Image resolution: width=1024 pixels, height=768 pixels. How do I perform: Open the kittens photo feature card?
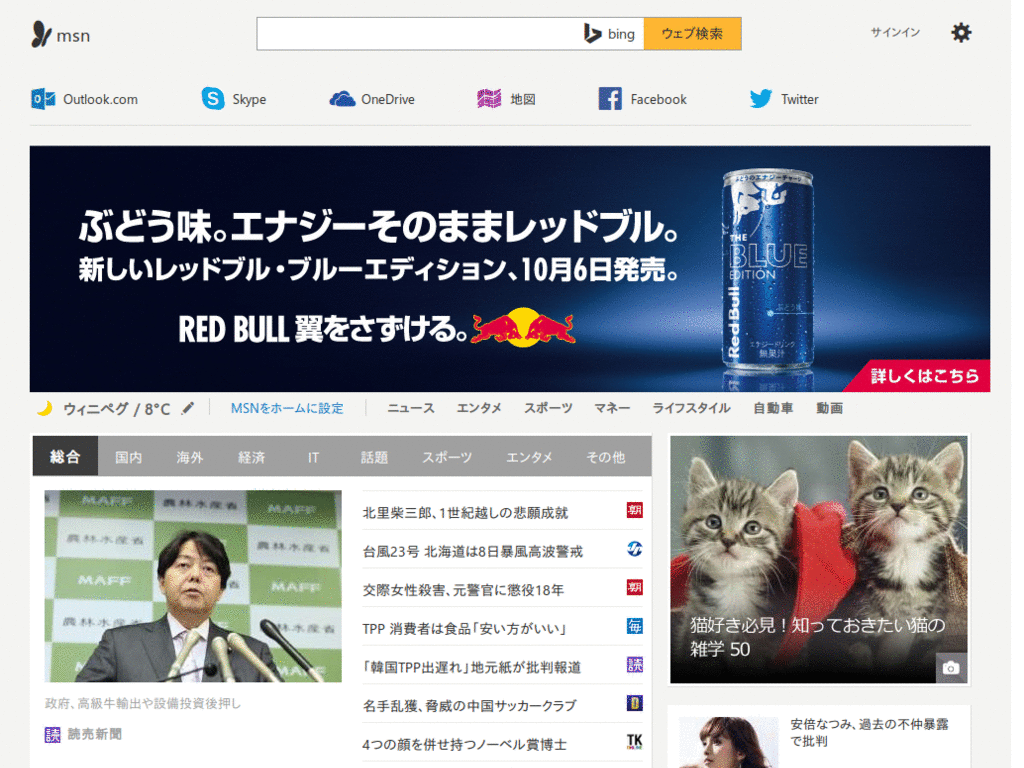click(x=818, y=560)
